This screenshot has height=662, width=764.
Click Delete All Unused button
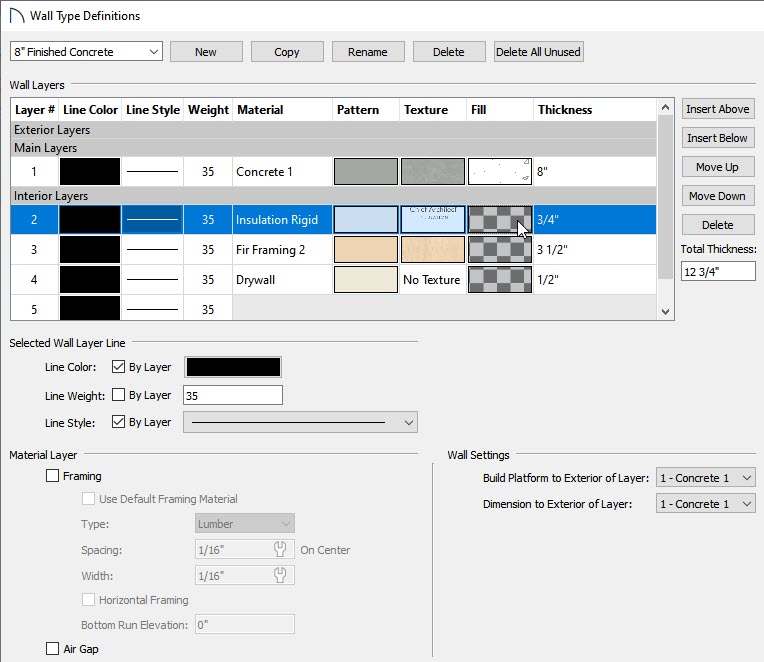(x=538, y=52)
